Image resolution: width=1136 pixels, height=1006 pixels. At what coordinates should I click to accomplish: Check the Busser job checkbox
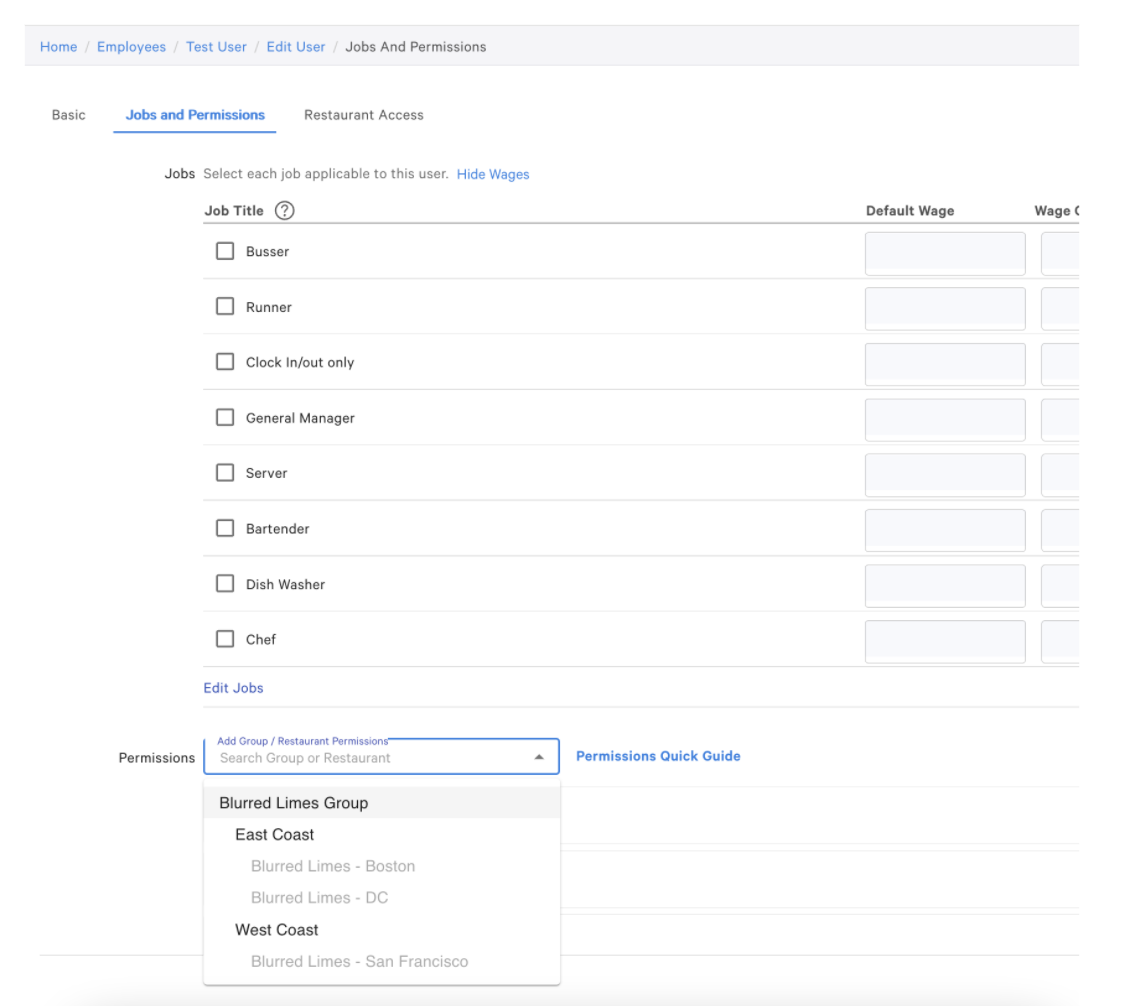click(x=225, y=251)
